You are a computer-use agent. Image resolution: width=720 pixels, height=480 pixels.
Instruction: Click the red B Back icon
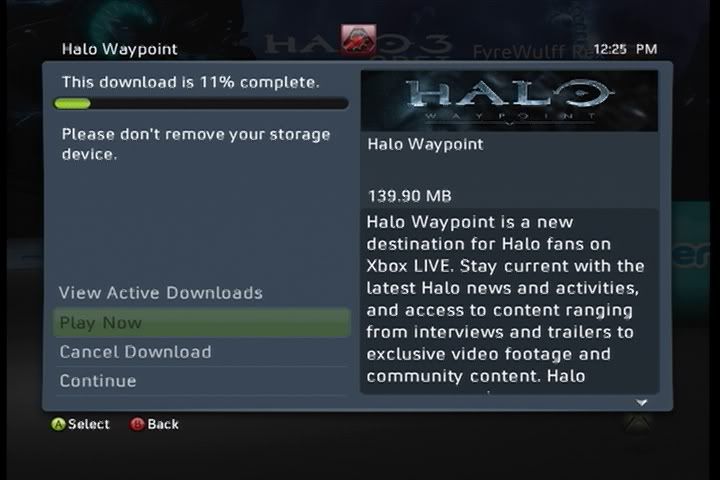point(137,424)
